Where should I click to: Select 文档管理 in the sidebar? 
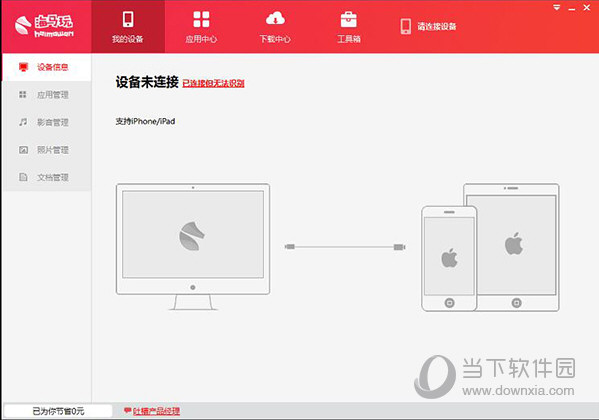click(47, 177)
